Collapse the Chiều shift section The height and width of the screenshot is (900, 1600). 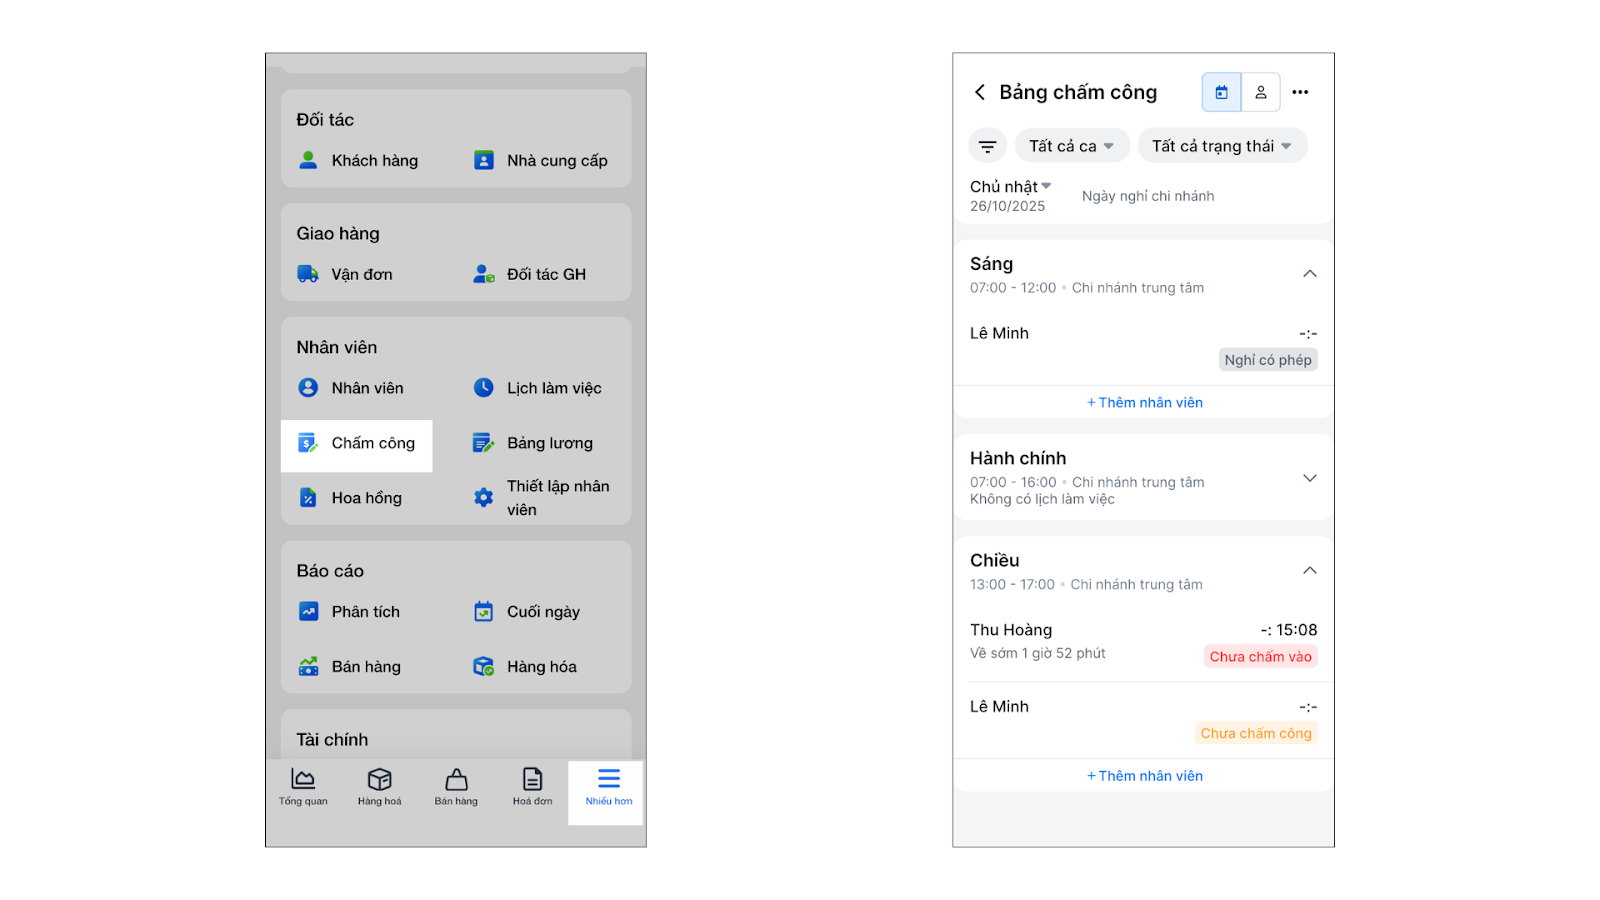1310,571
